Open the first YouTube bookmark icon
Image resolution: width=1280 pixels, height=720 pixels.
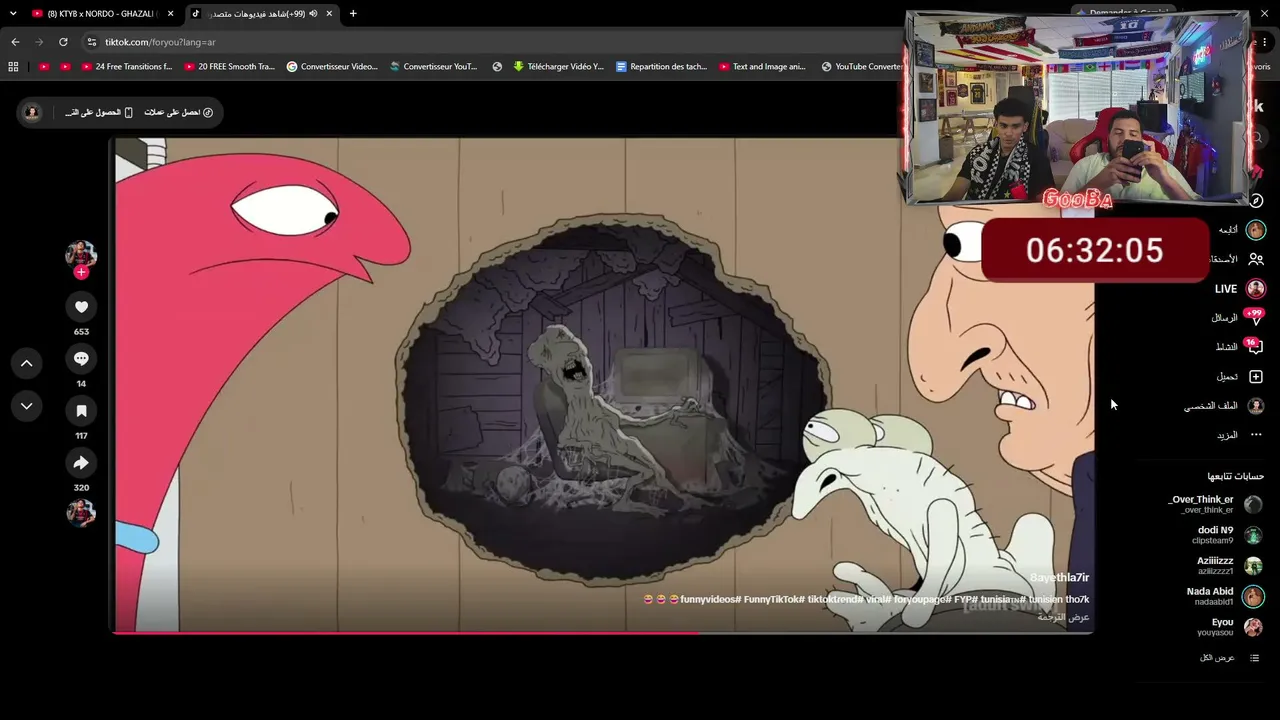point(44,67)
